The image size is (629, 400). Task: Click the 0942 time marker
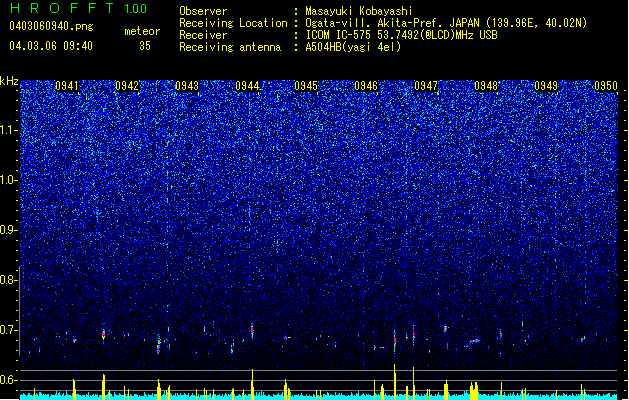[127, 86]
